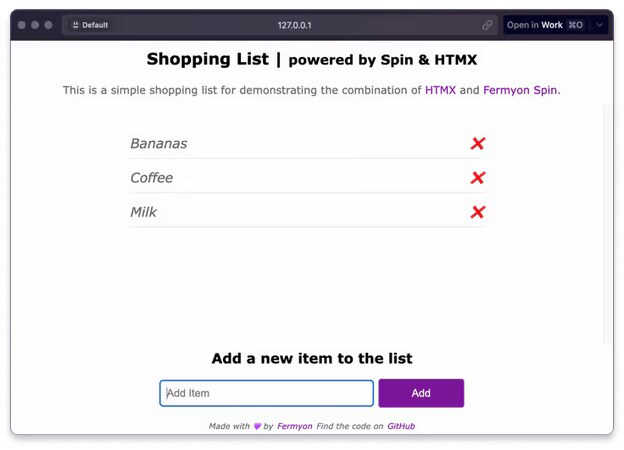Copy page link via chain icon
The height and width of the screenshot is (450, 624).
(488, 25)
